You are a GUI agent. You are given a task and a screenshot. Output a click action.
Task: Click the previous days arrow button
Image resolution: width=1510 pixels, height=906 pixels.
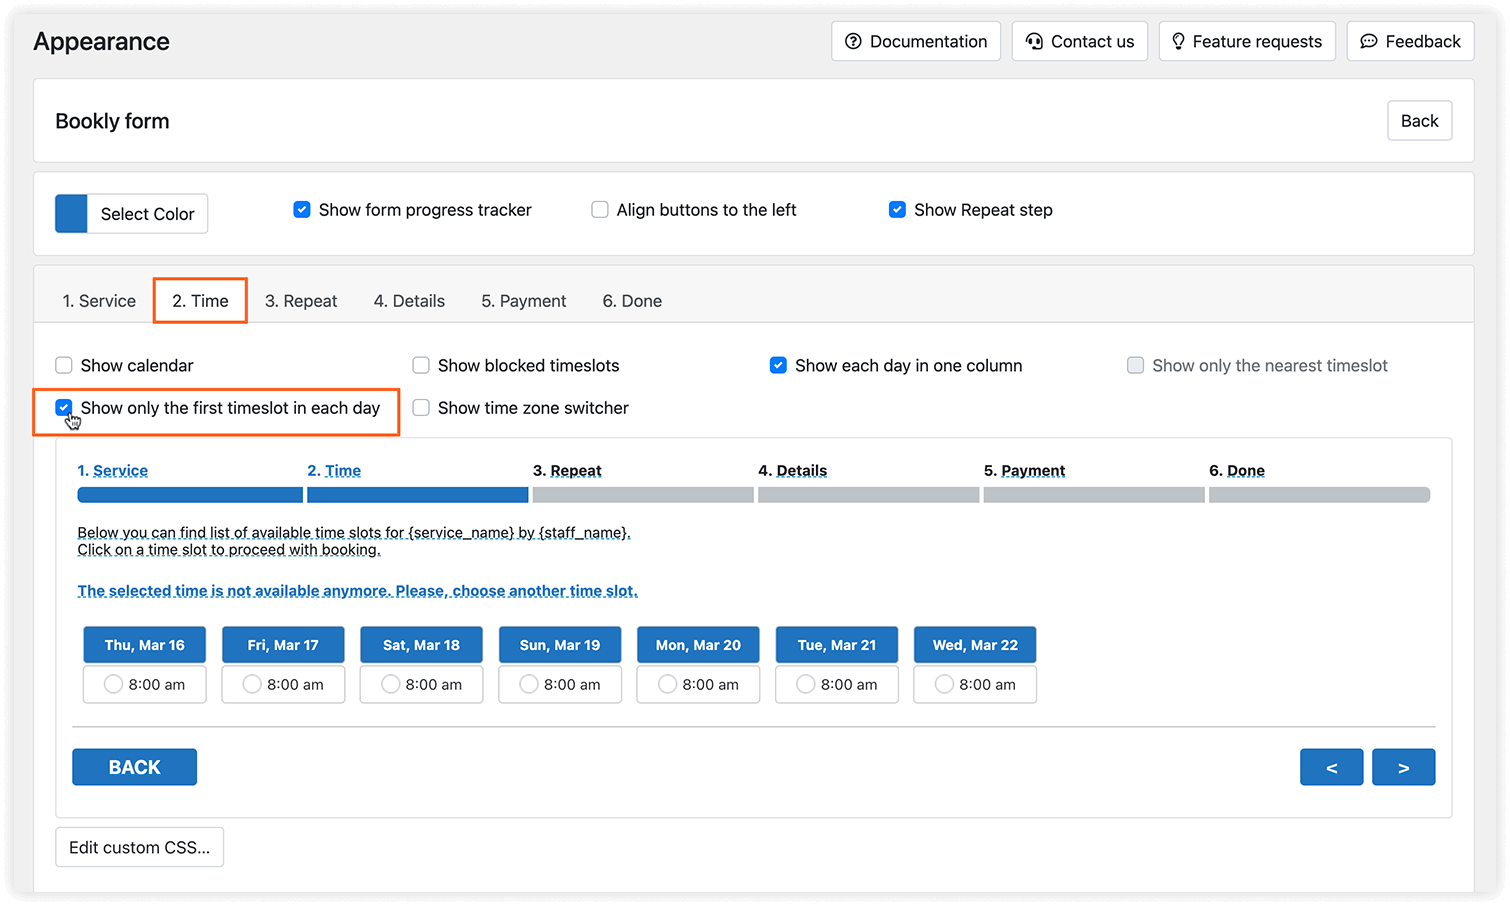[1331, 767]
